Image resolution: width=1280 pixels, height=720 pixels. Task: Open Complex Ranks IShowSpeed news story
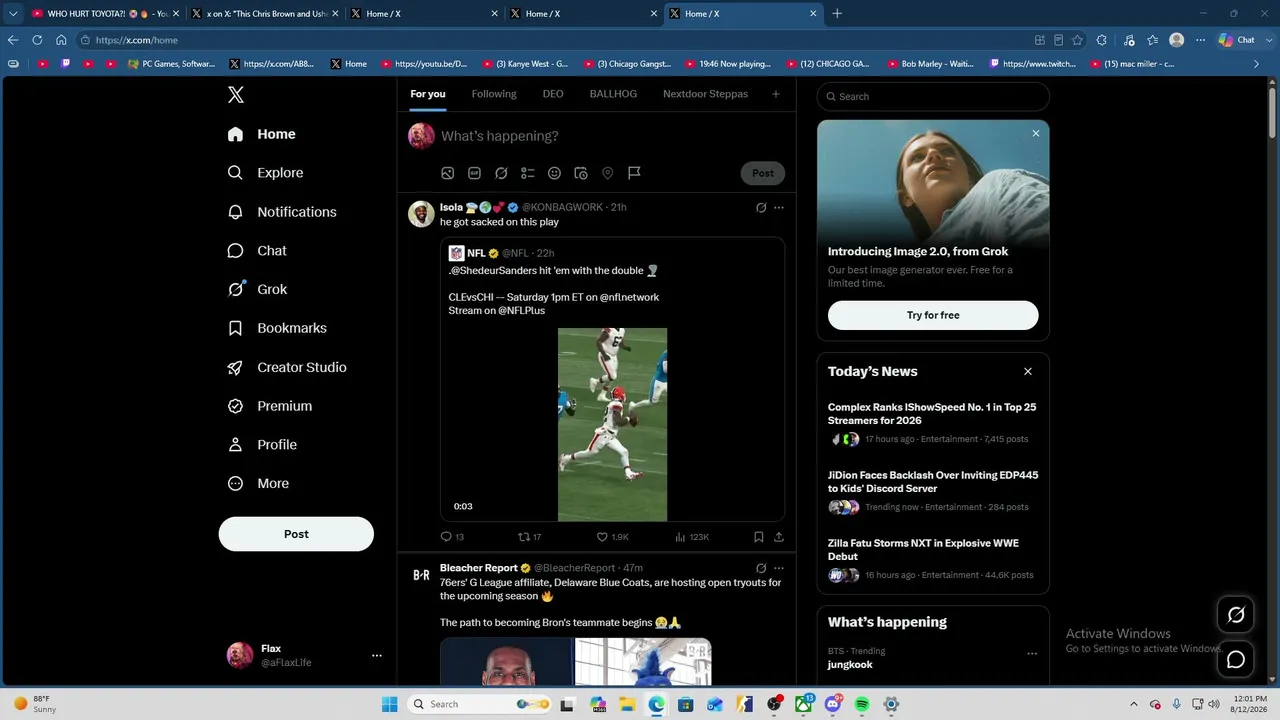932,414
